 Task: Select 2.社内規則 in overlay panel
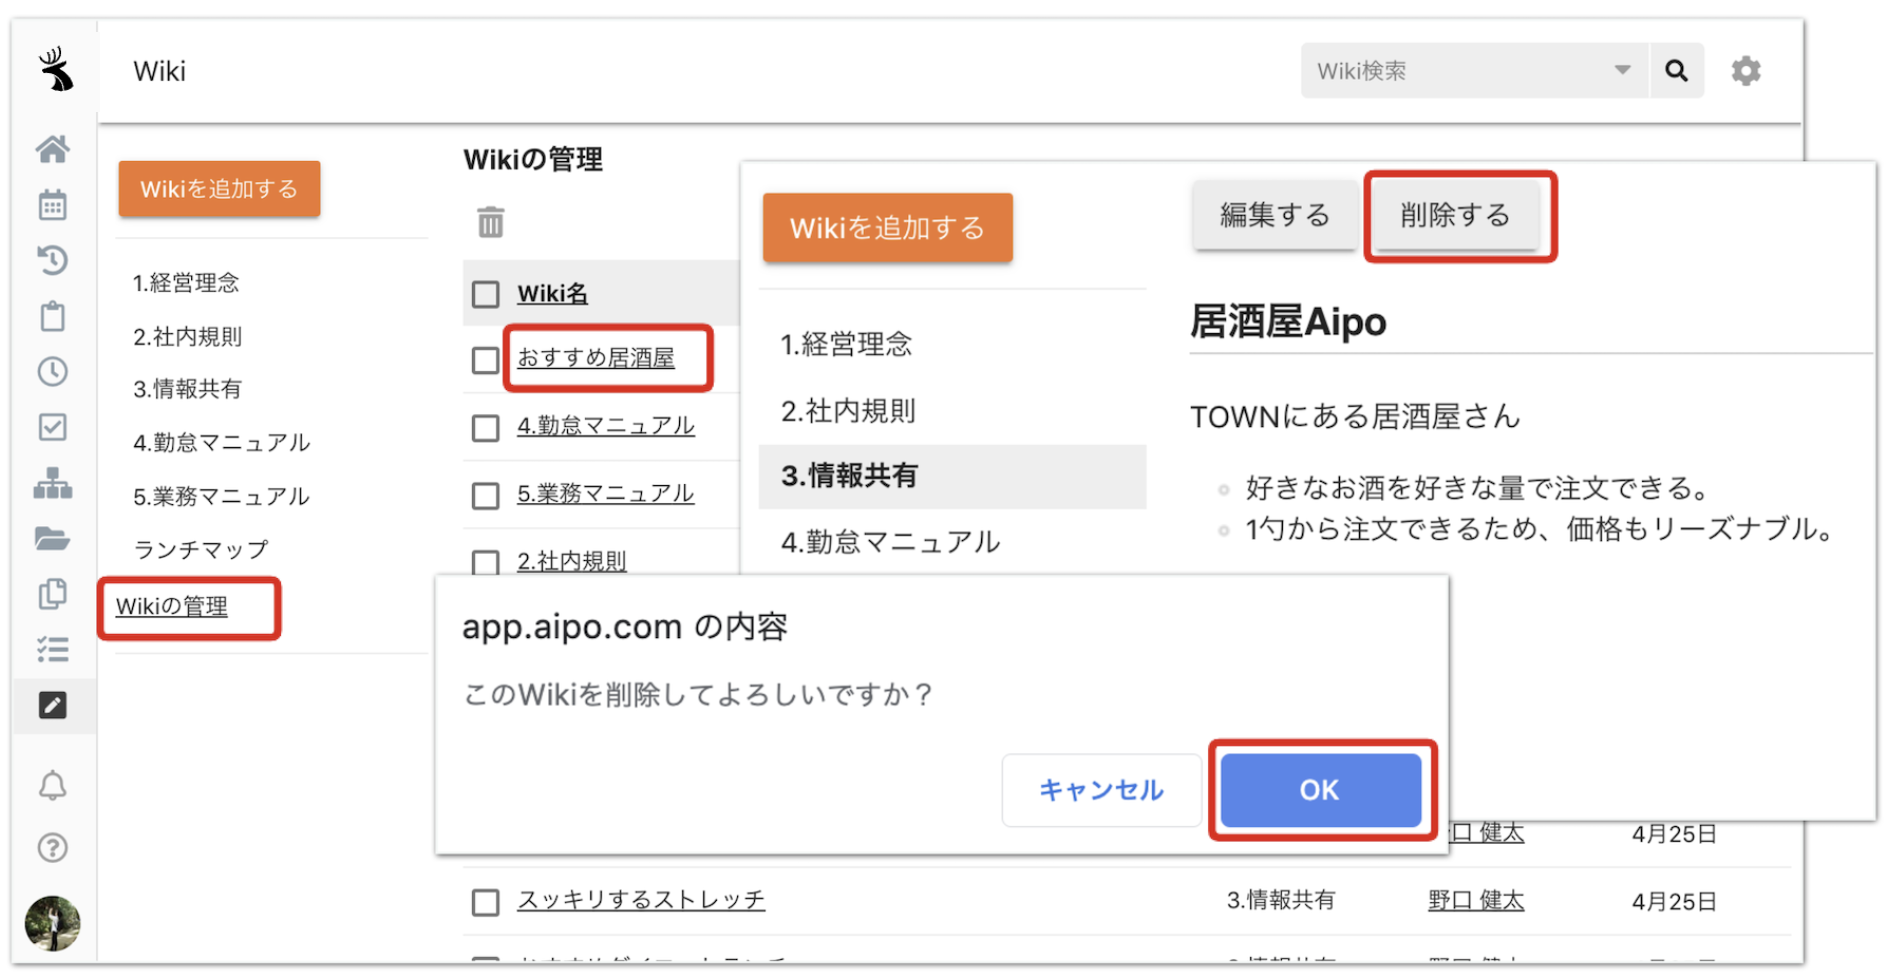[848, 411]
